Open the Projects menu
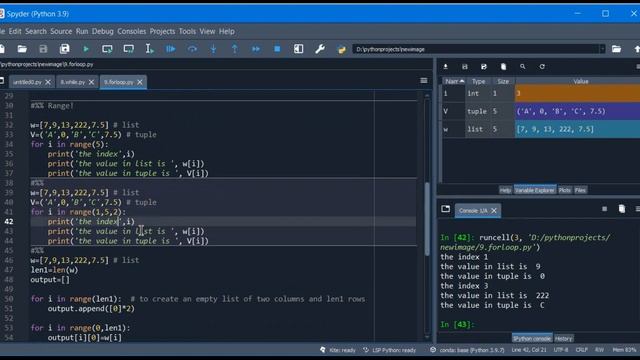This screenshot has width=640, height=360. [162, 31]
